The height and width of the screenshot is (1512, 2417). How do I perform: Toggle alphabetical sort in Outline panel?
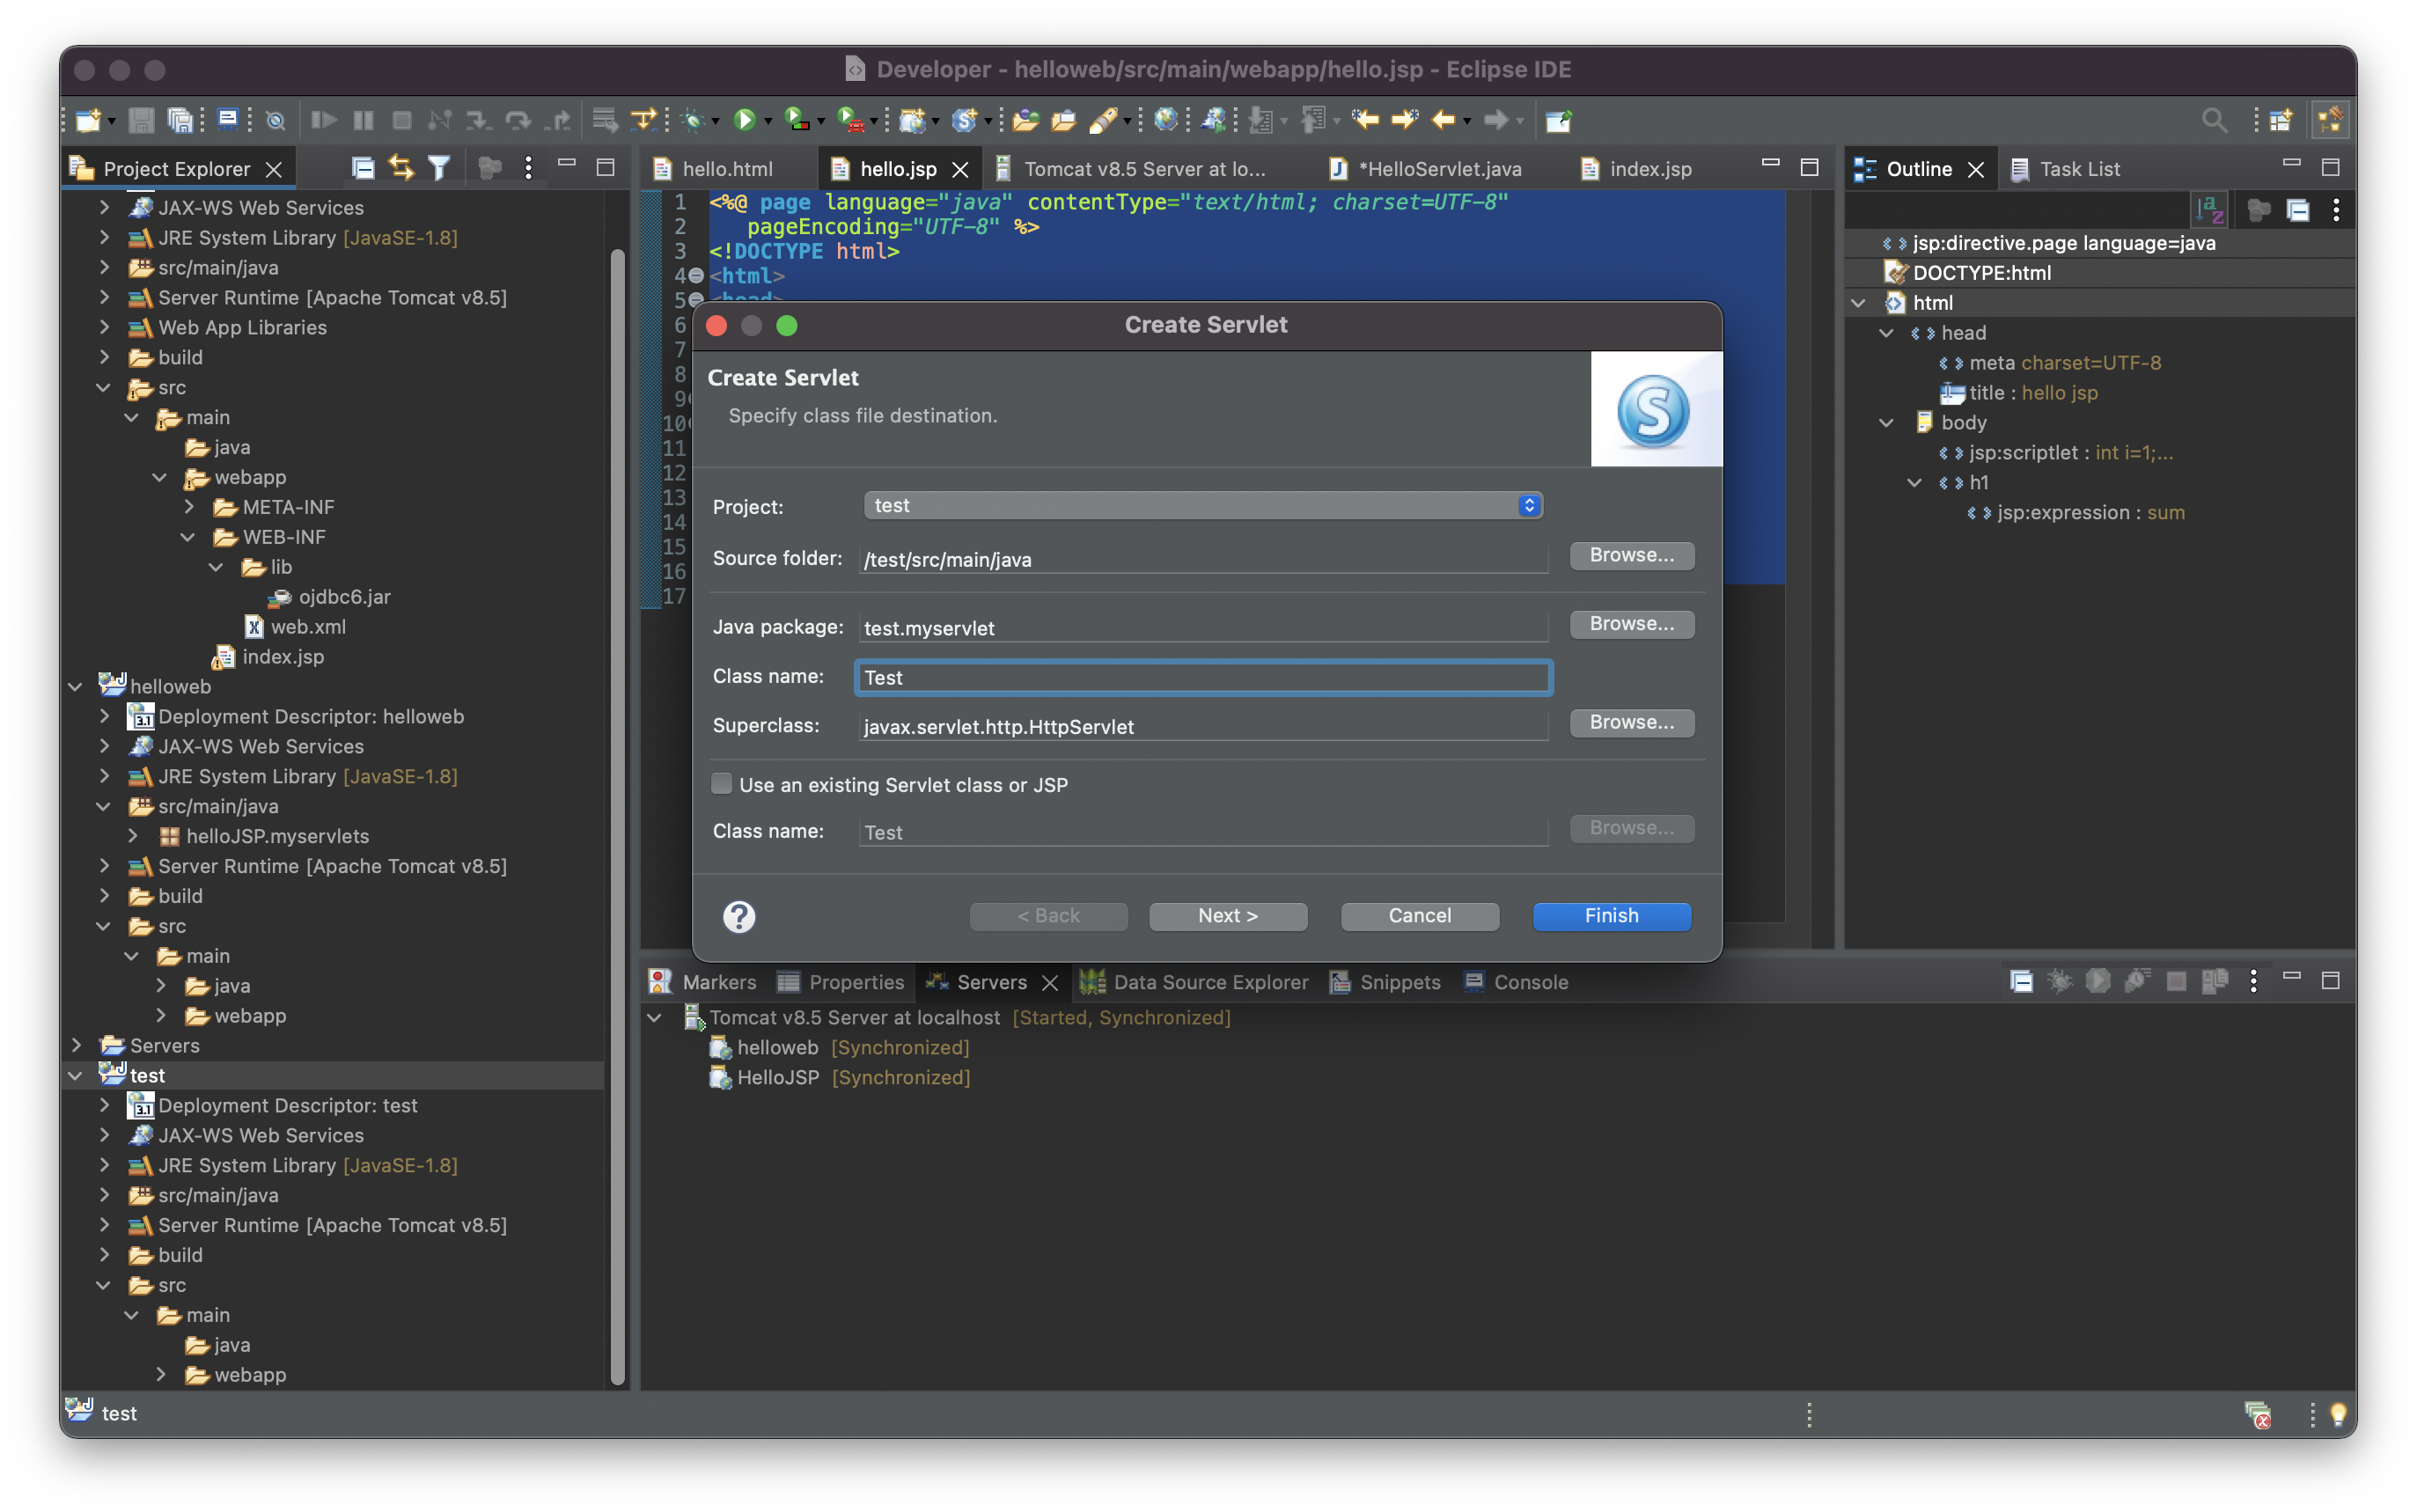click(2208, 210)
